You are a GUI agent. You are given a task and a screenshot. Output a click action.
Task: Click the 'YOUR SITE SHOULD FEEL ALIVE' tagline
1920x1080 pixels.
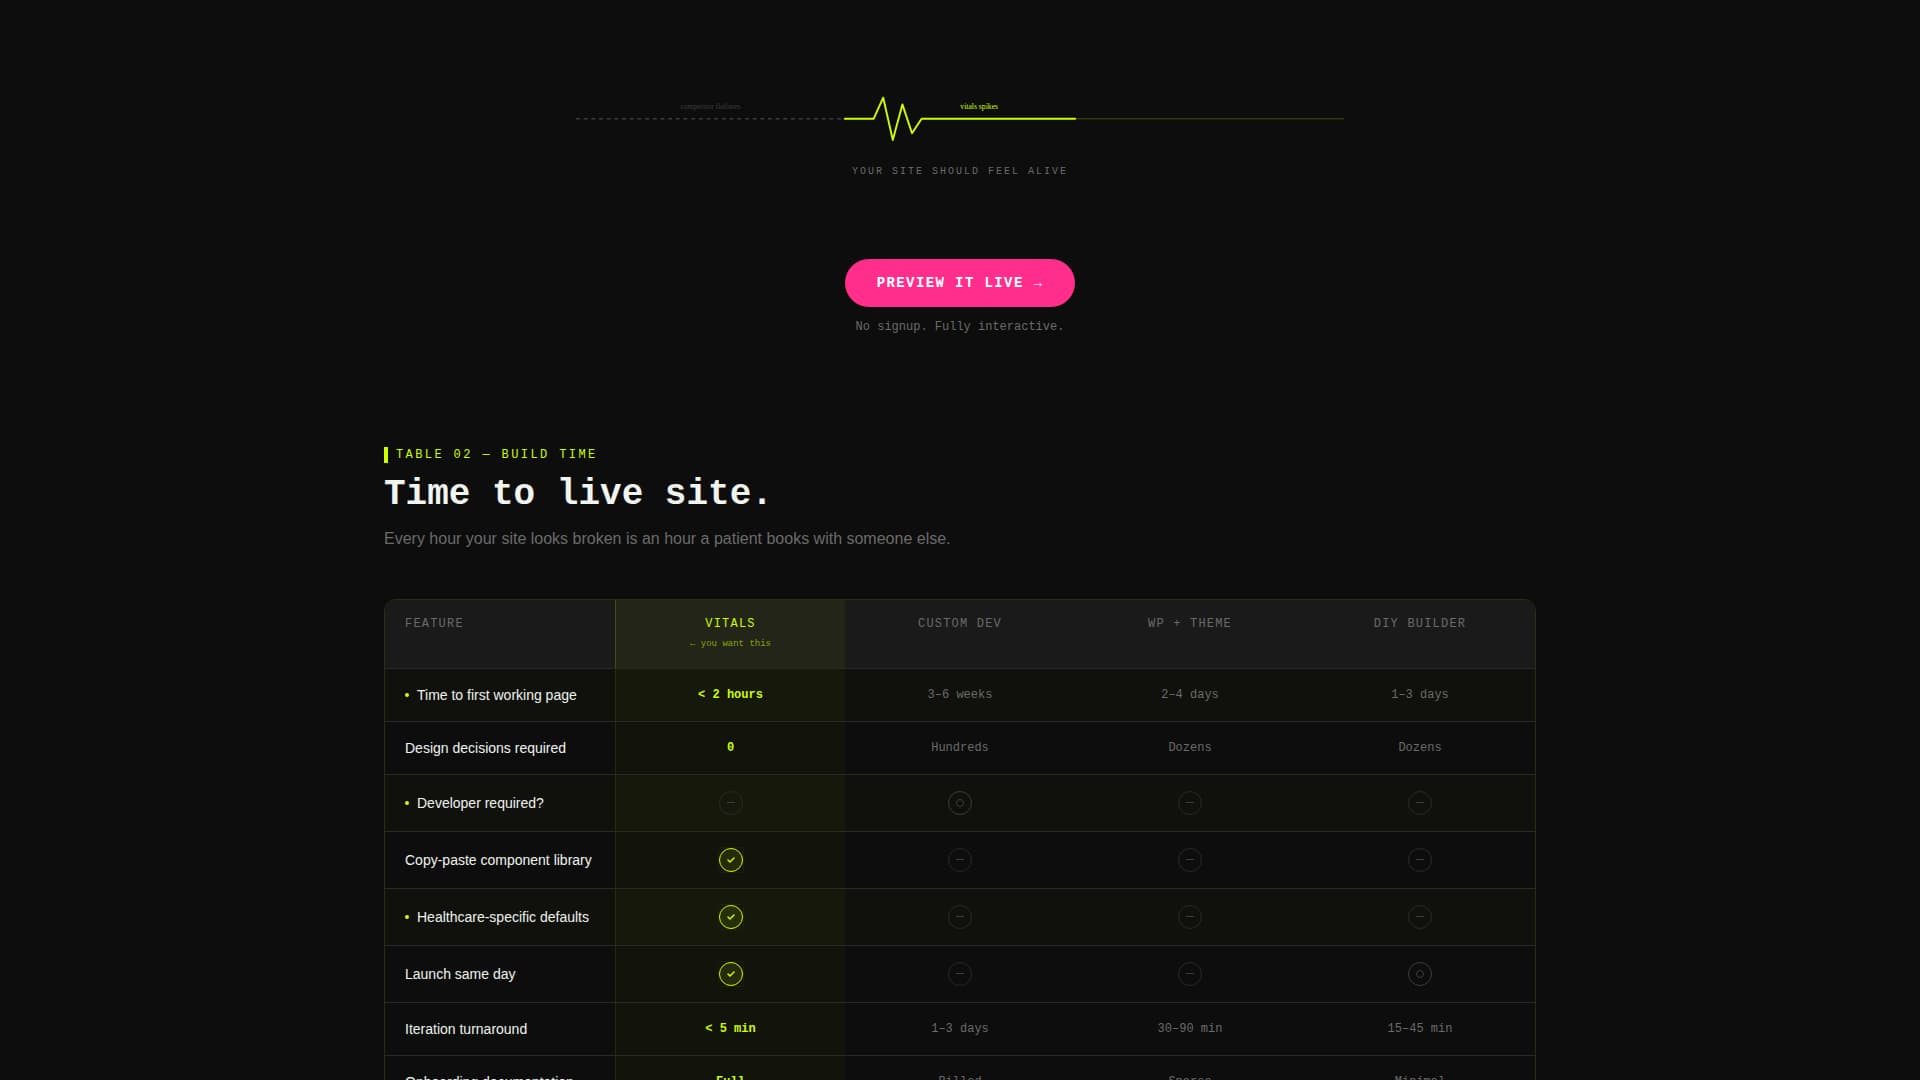tap(959, 171)
